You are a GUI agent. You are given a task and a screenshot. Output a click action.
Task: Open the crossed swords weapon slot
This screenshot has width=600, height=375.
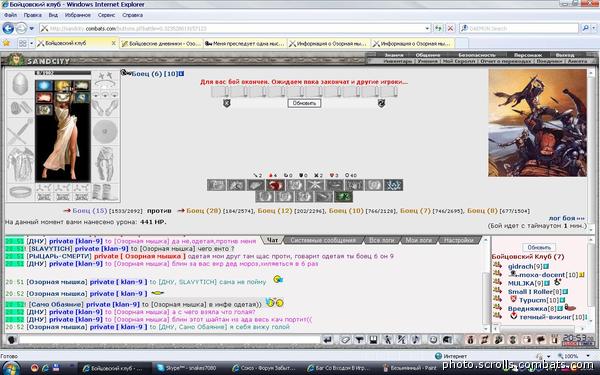[20, 132]
